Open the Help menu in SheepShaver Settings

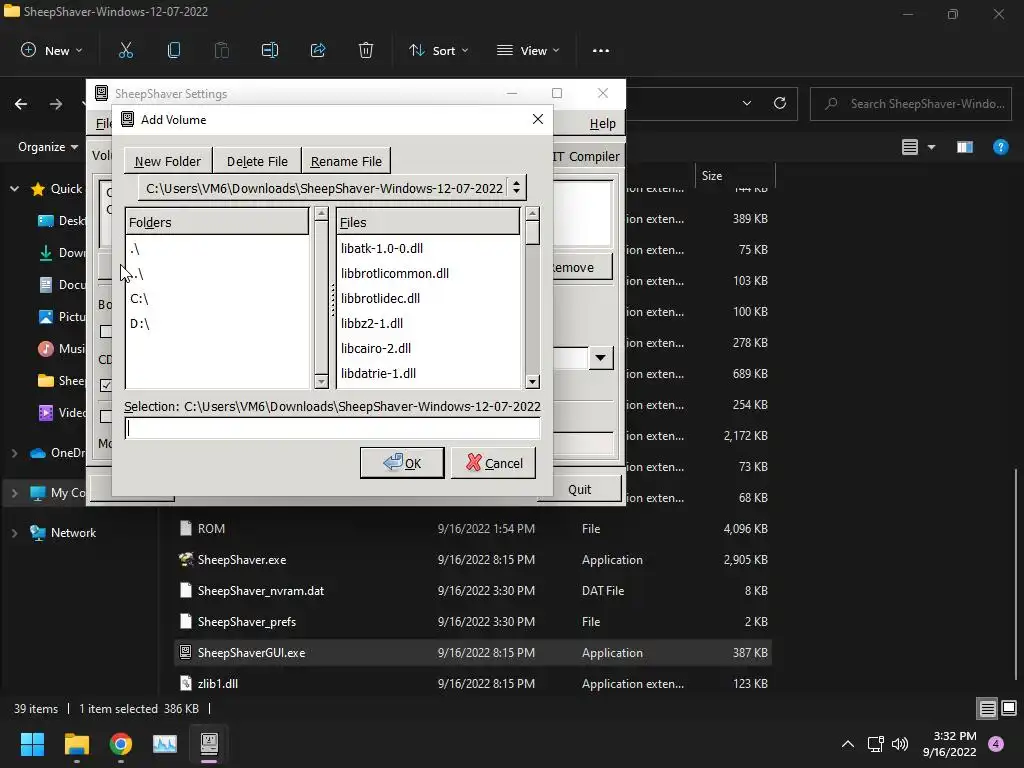pos(602,123)
